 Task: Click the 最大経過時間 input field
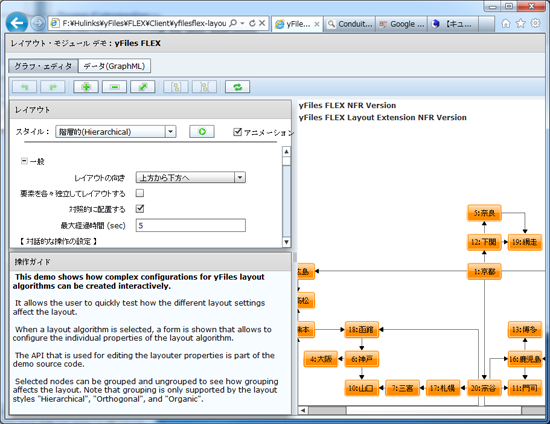click(x=190, y=226)
